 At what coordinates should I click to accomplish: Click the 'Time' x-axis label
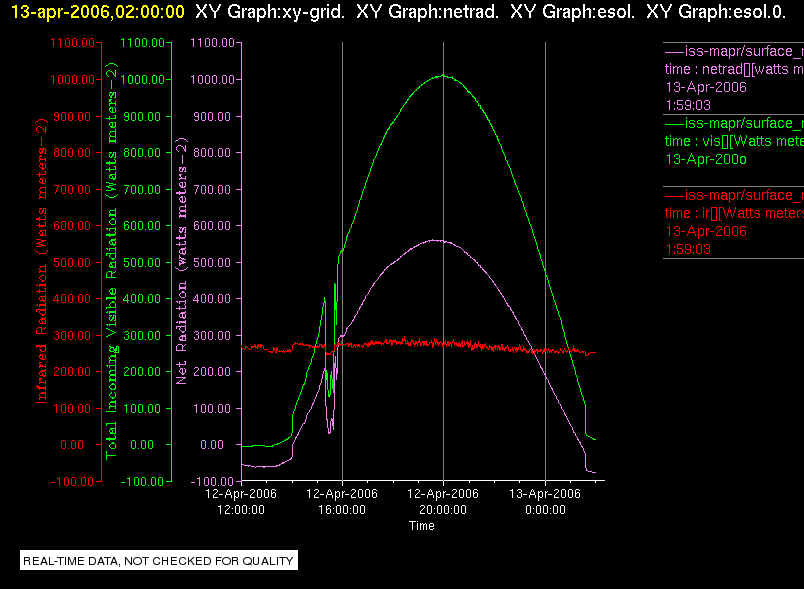tap(421, 526)
